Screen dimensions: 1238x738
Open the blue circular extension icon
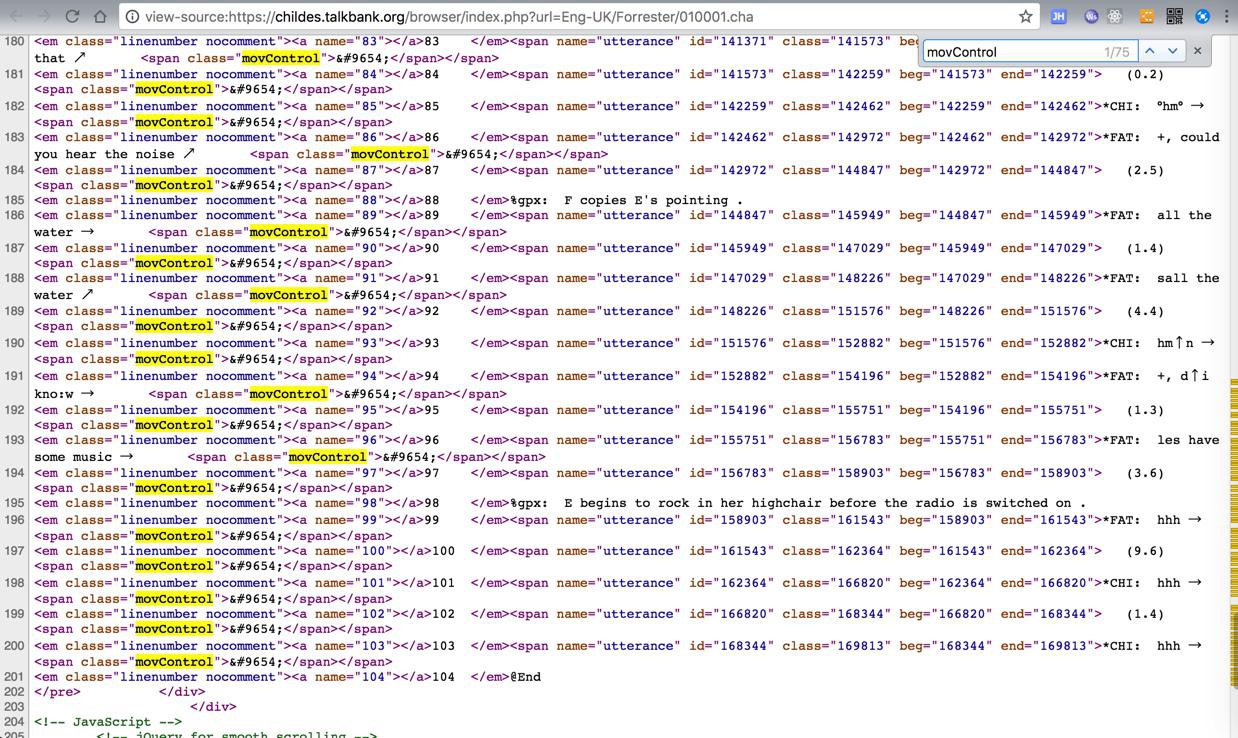(1203, 16)
